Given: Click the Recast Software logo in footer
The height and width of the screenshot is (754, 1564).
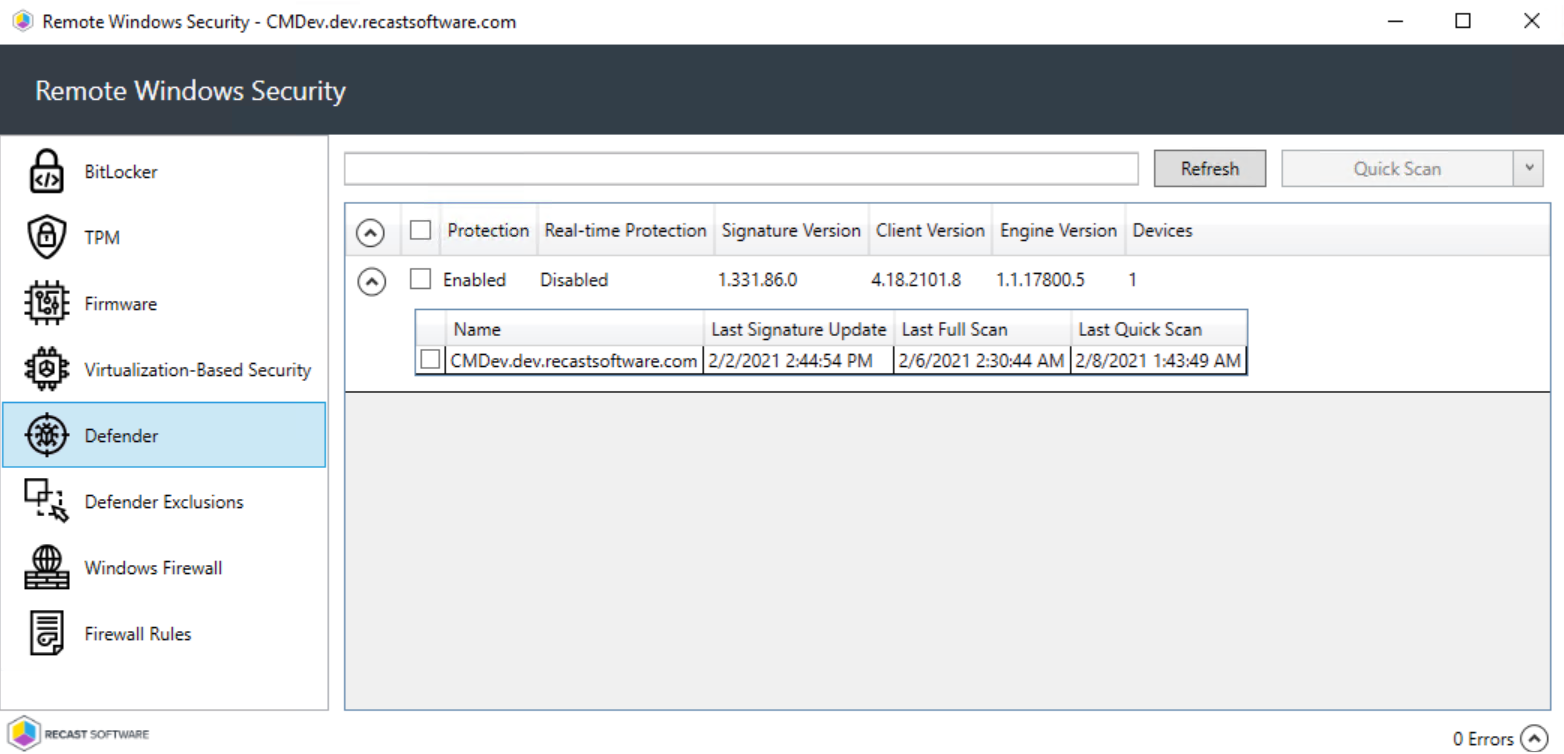Looking at the screenshot, I should tap(78, 733).
